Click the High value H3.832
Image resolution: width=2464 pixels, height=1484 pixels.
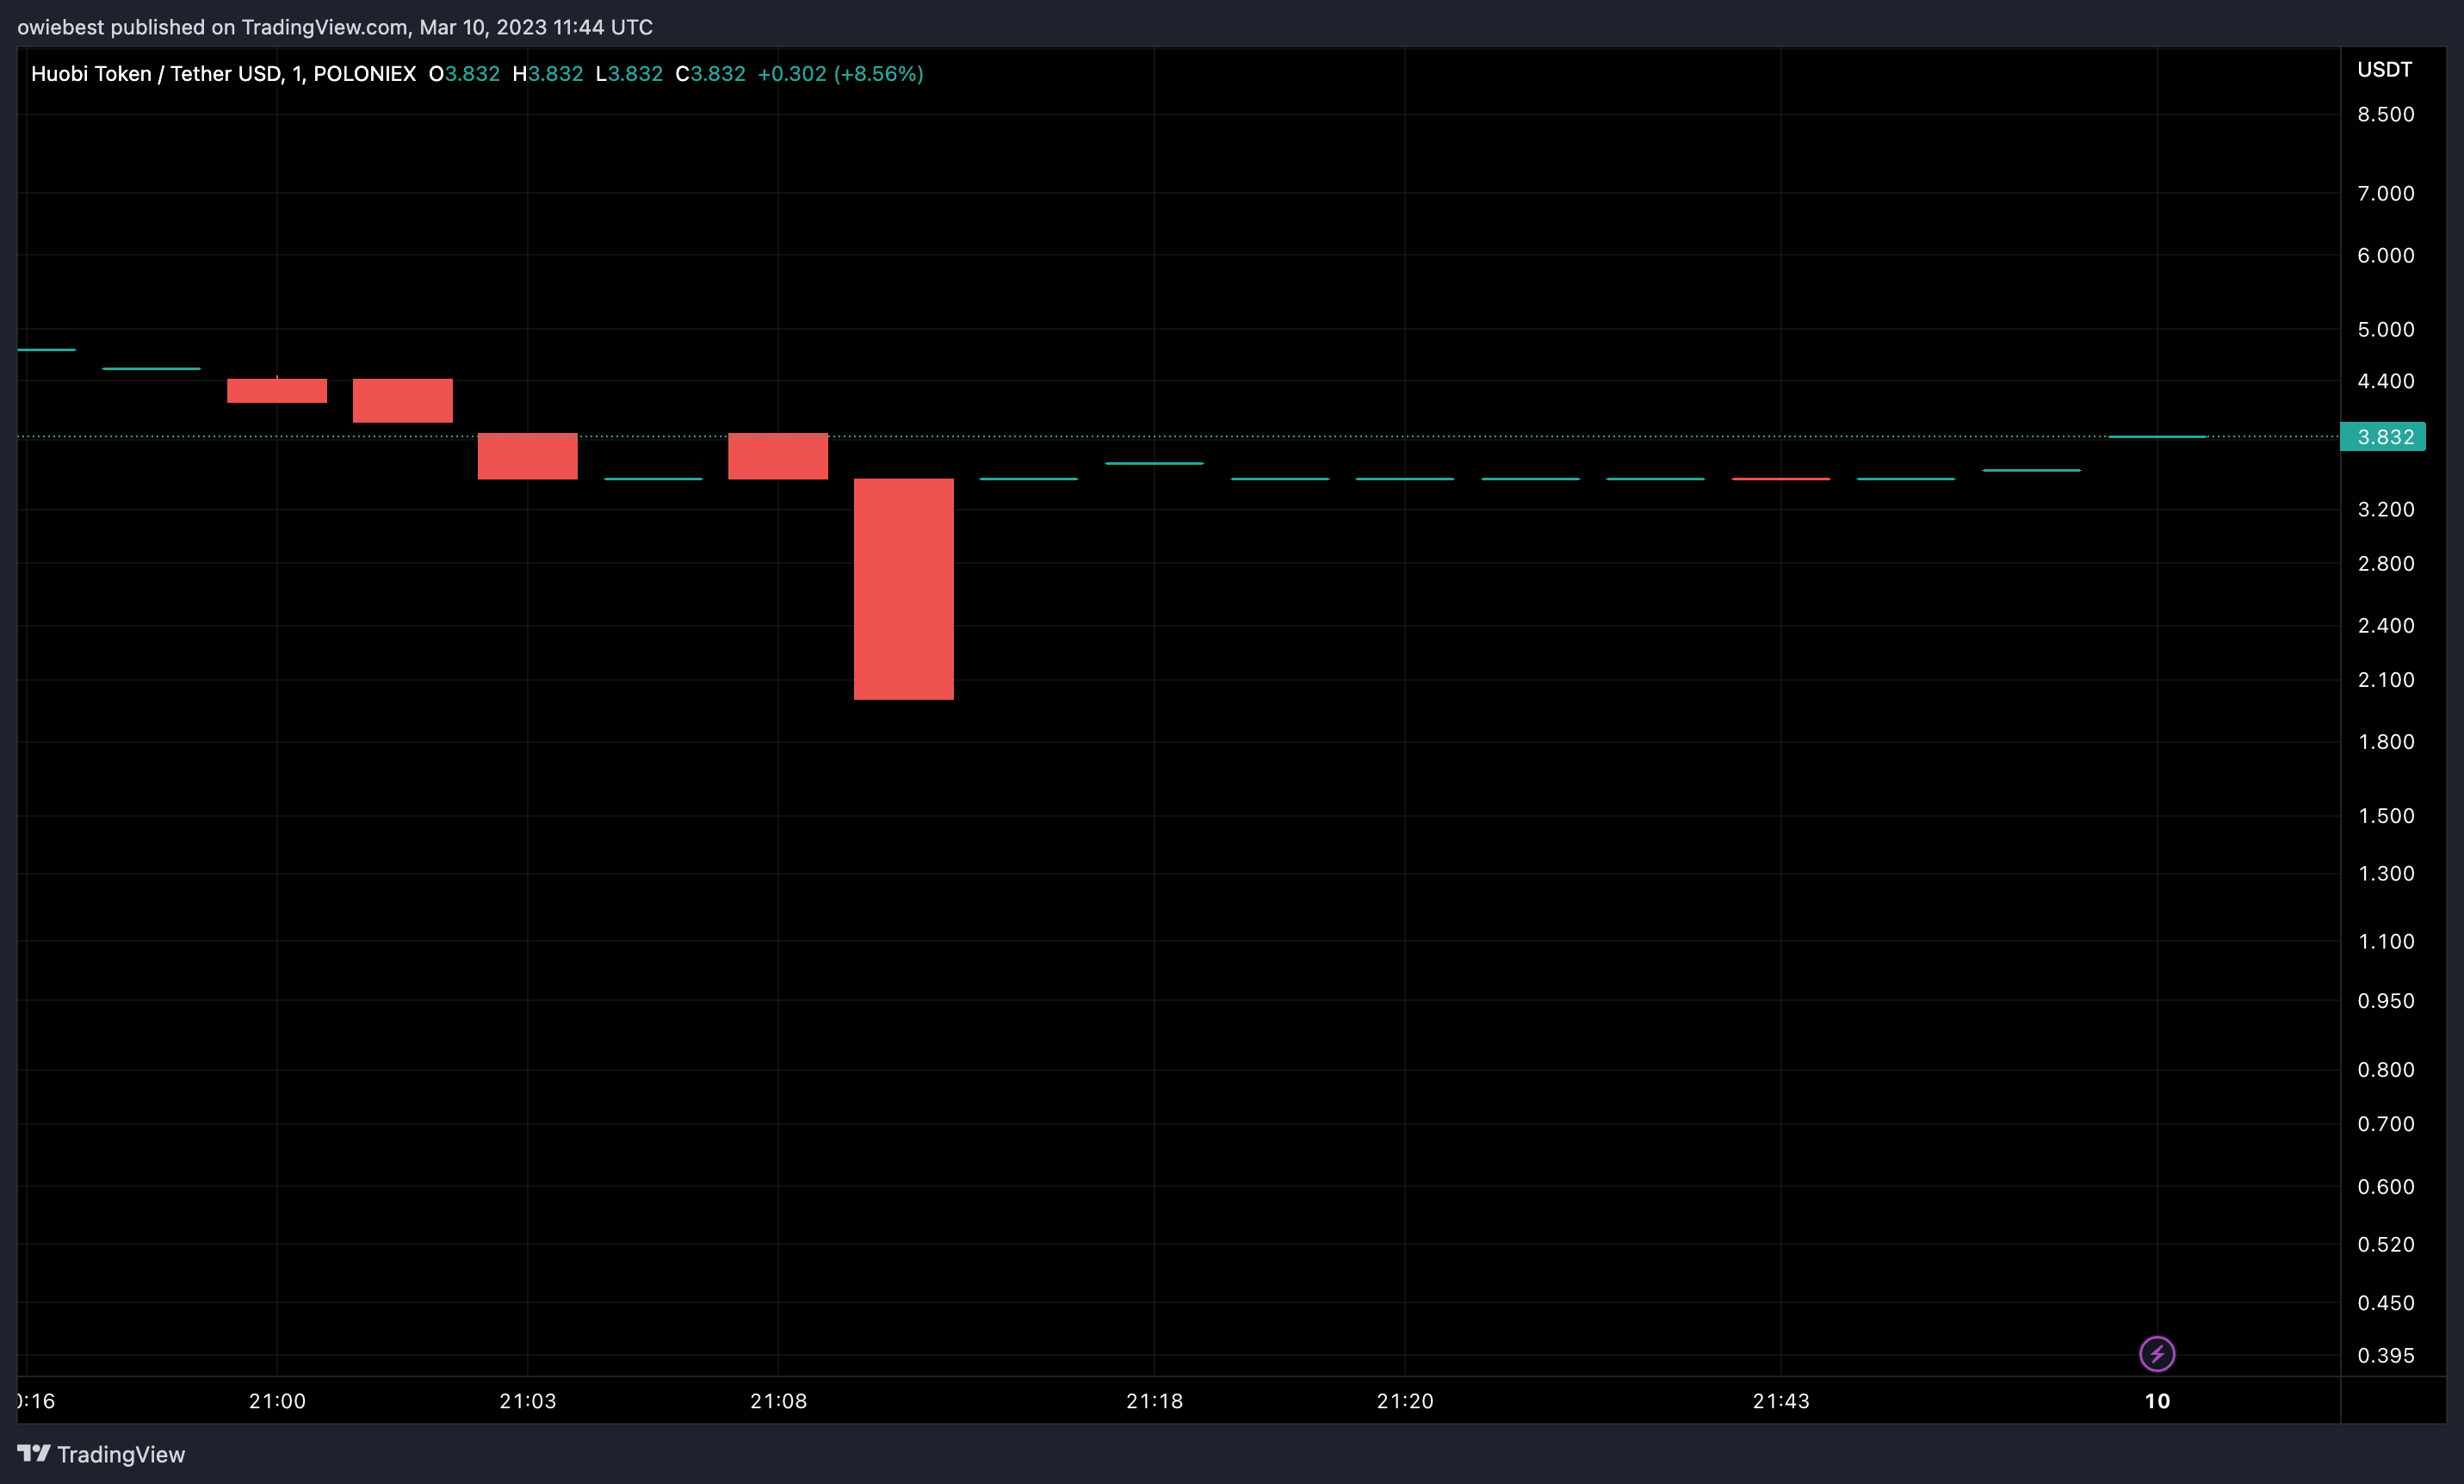click(547, 74)
